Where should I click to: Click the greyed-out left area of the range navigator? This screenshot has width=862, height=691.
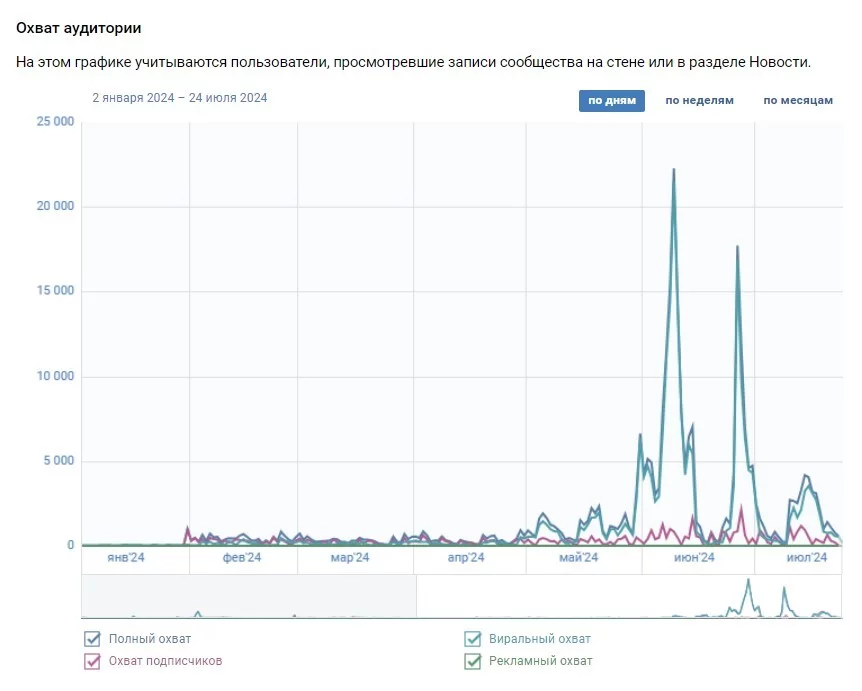[x=248, y=596]
